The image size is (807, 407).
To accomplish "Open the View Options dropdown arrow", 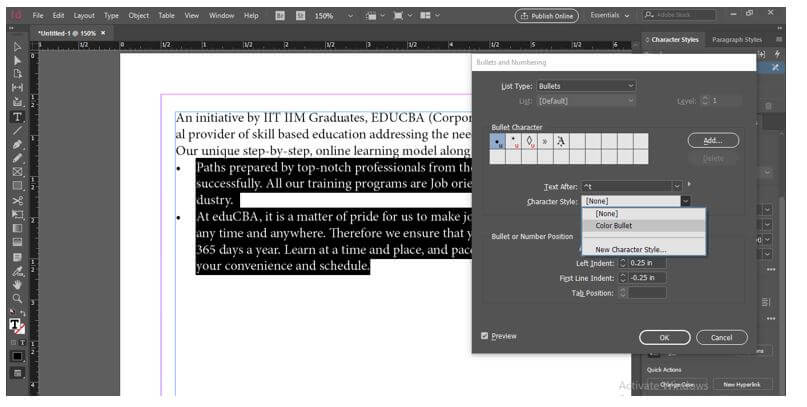I will [382, 16].
